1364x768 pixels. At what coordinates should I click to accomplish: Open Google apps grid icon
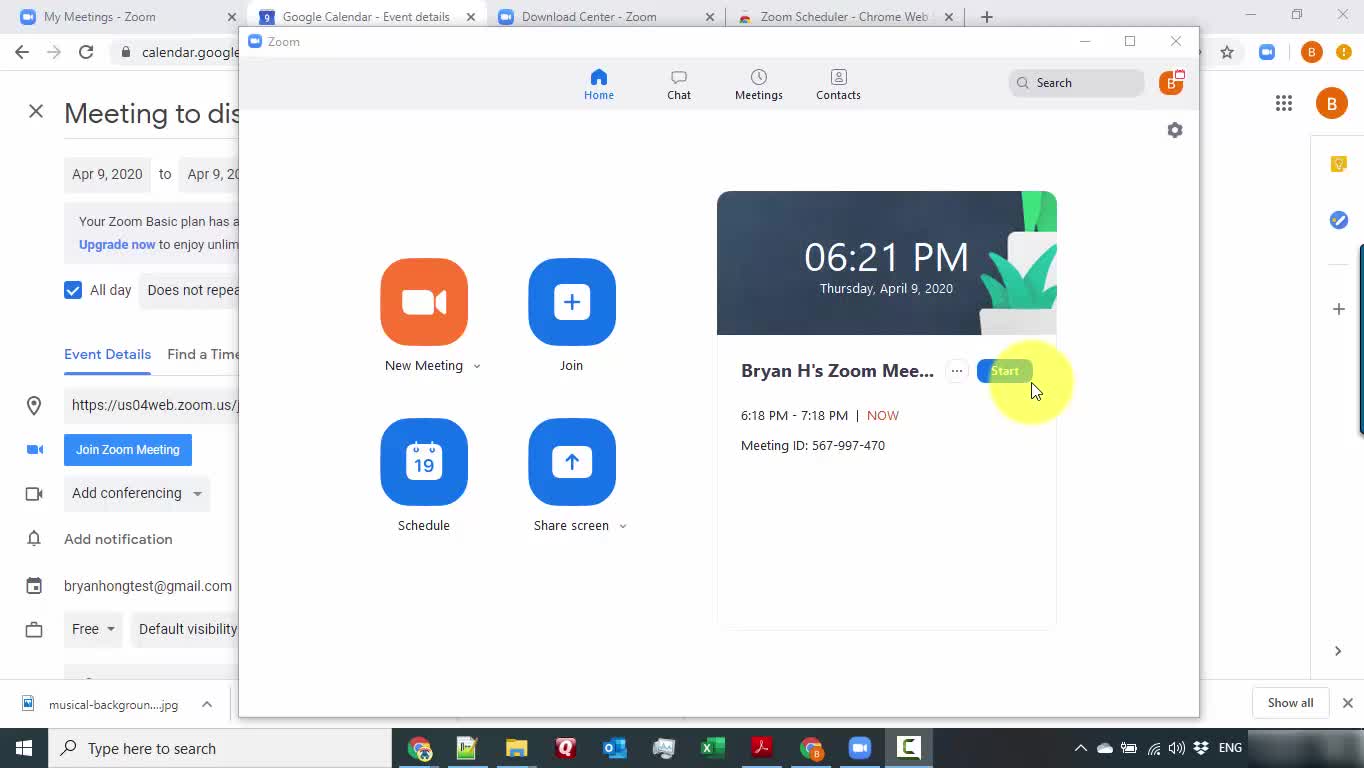pyautogui.click(x=1284, y=103)
